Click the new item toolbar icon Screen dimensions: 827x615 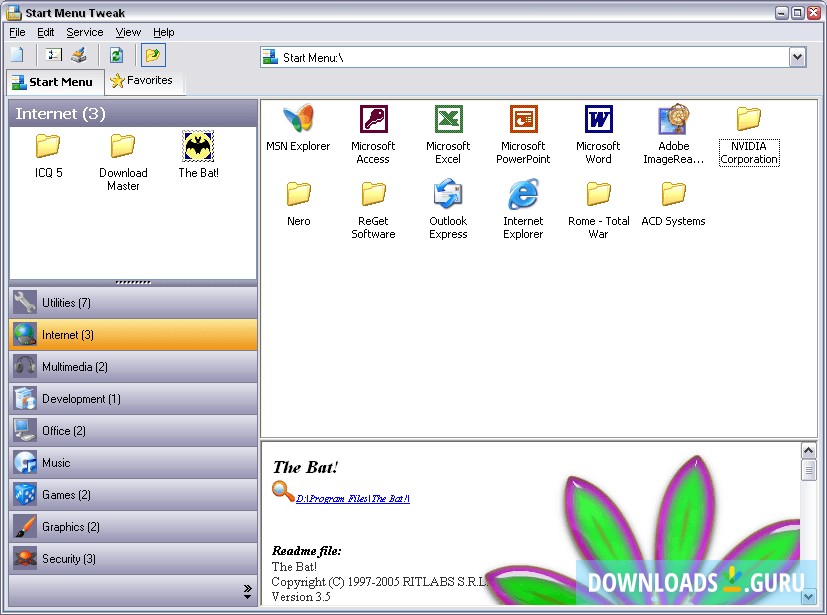(x=15, y=54)
